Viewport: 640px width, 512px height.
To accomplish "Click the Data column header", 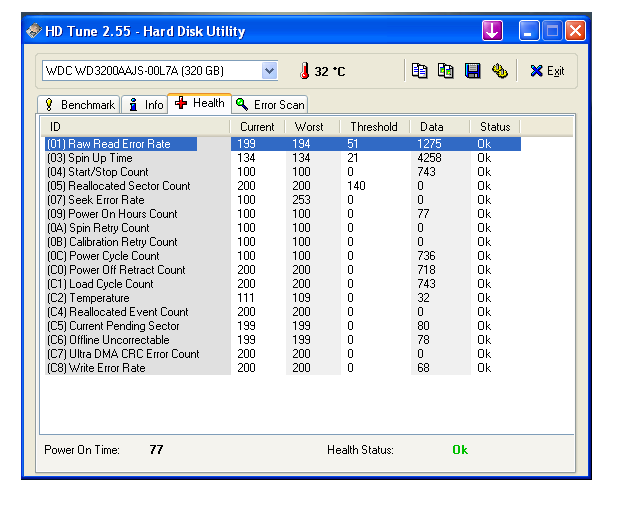I will tap(440, 127).
